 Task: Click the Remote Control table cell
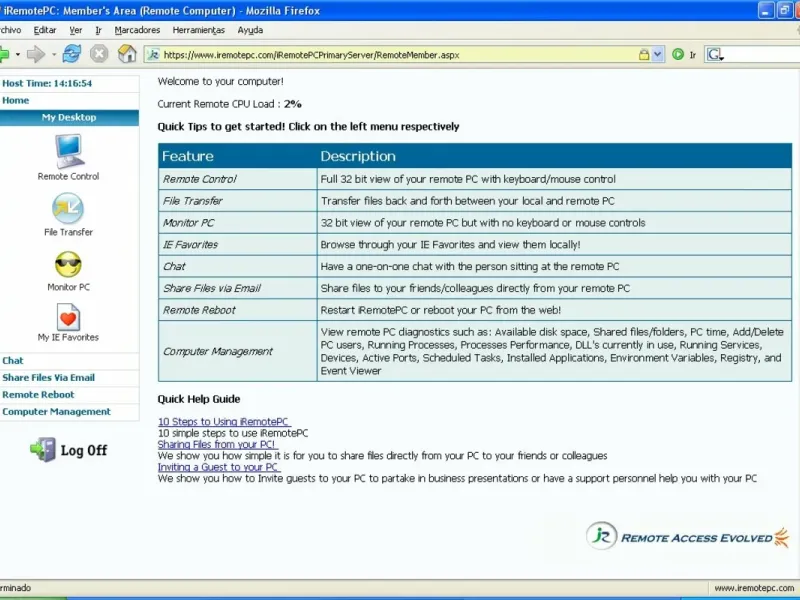click(x=237, y=179)
